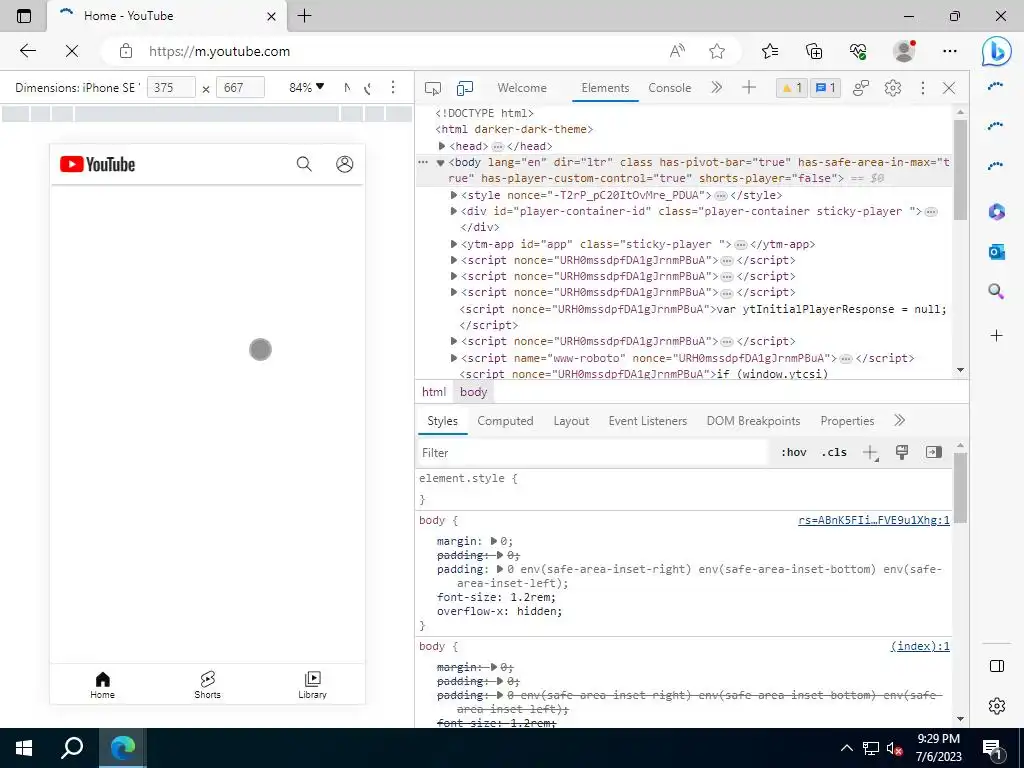The image size is (1024, 768).
Task: Open the Favorites list icon
Action: pos(770,51)
